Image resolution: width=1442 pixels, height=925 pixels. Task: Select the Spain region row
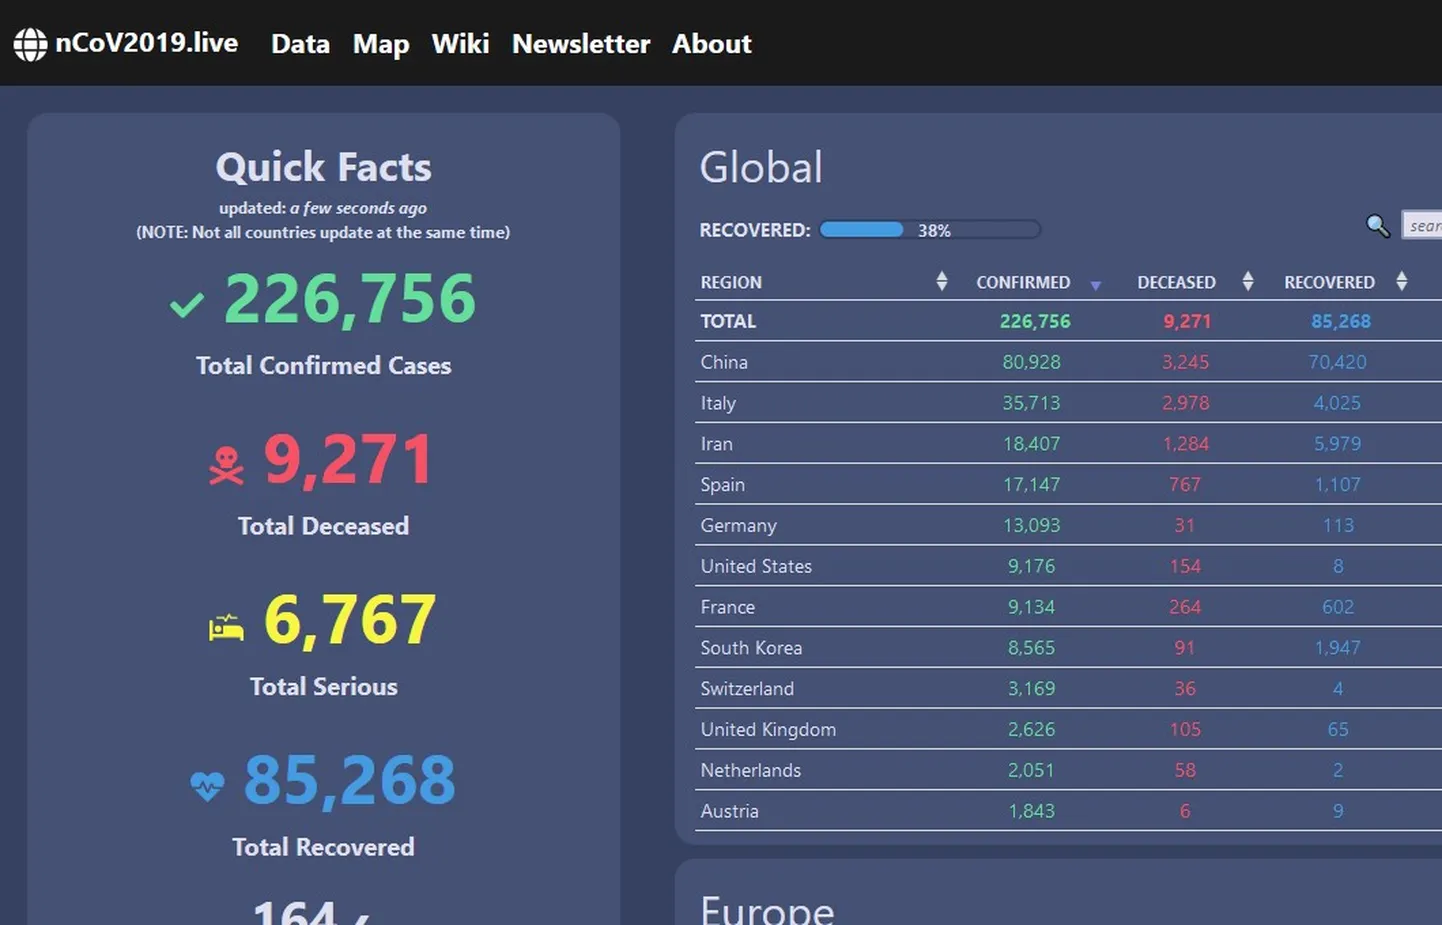pyautogui.click(x=1068, y=485)
